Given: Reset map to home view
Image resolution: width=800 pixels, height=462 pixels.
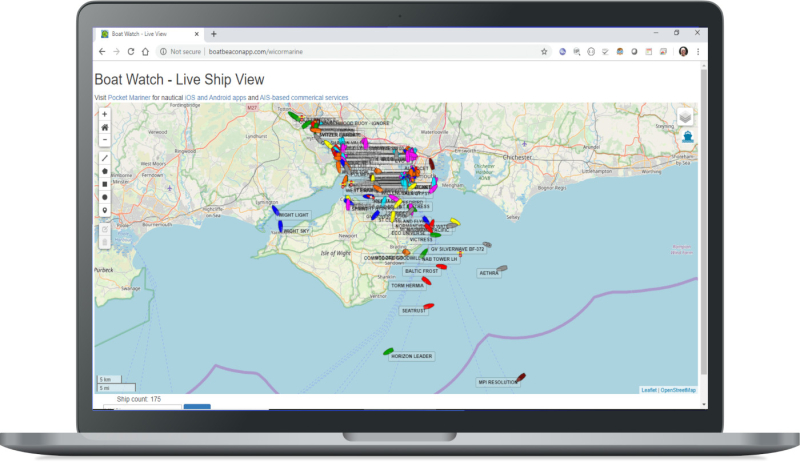Looking at the screenshot, I should (x=105, y=127).
